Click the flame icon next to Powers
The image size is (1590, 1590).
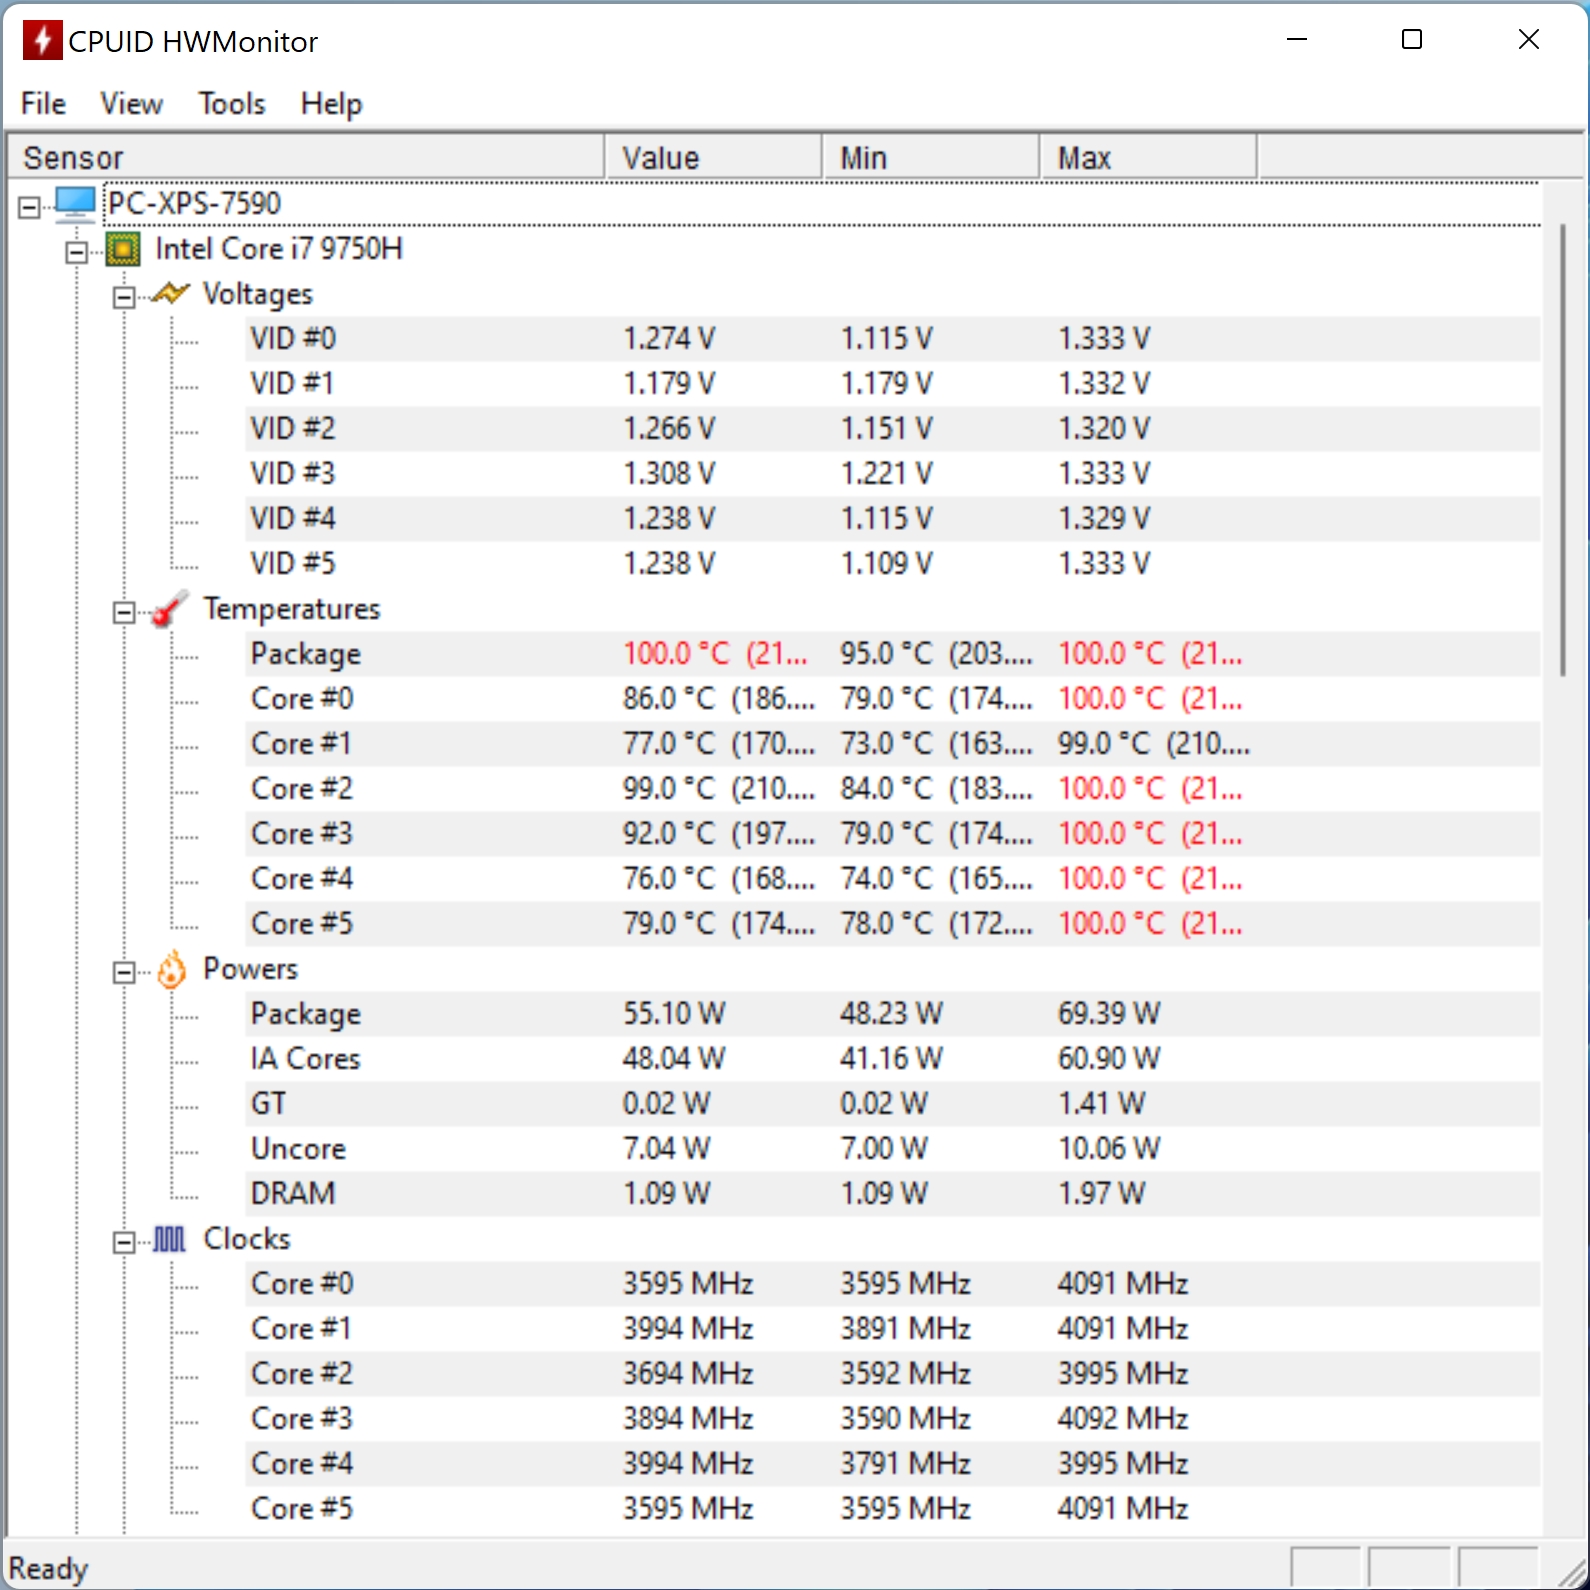click(172, 969)
